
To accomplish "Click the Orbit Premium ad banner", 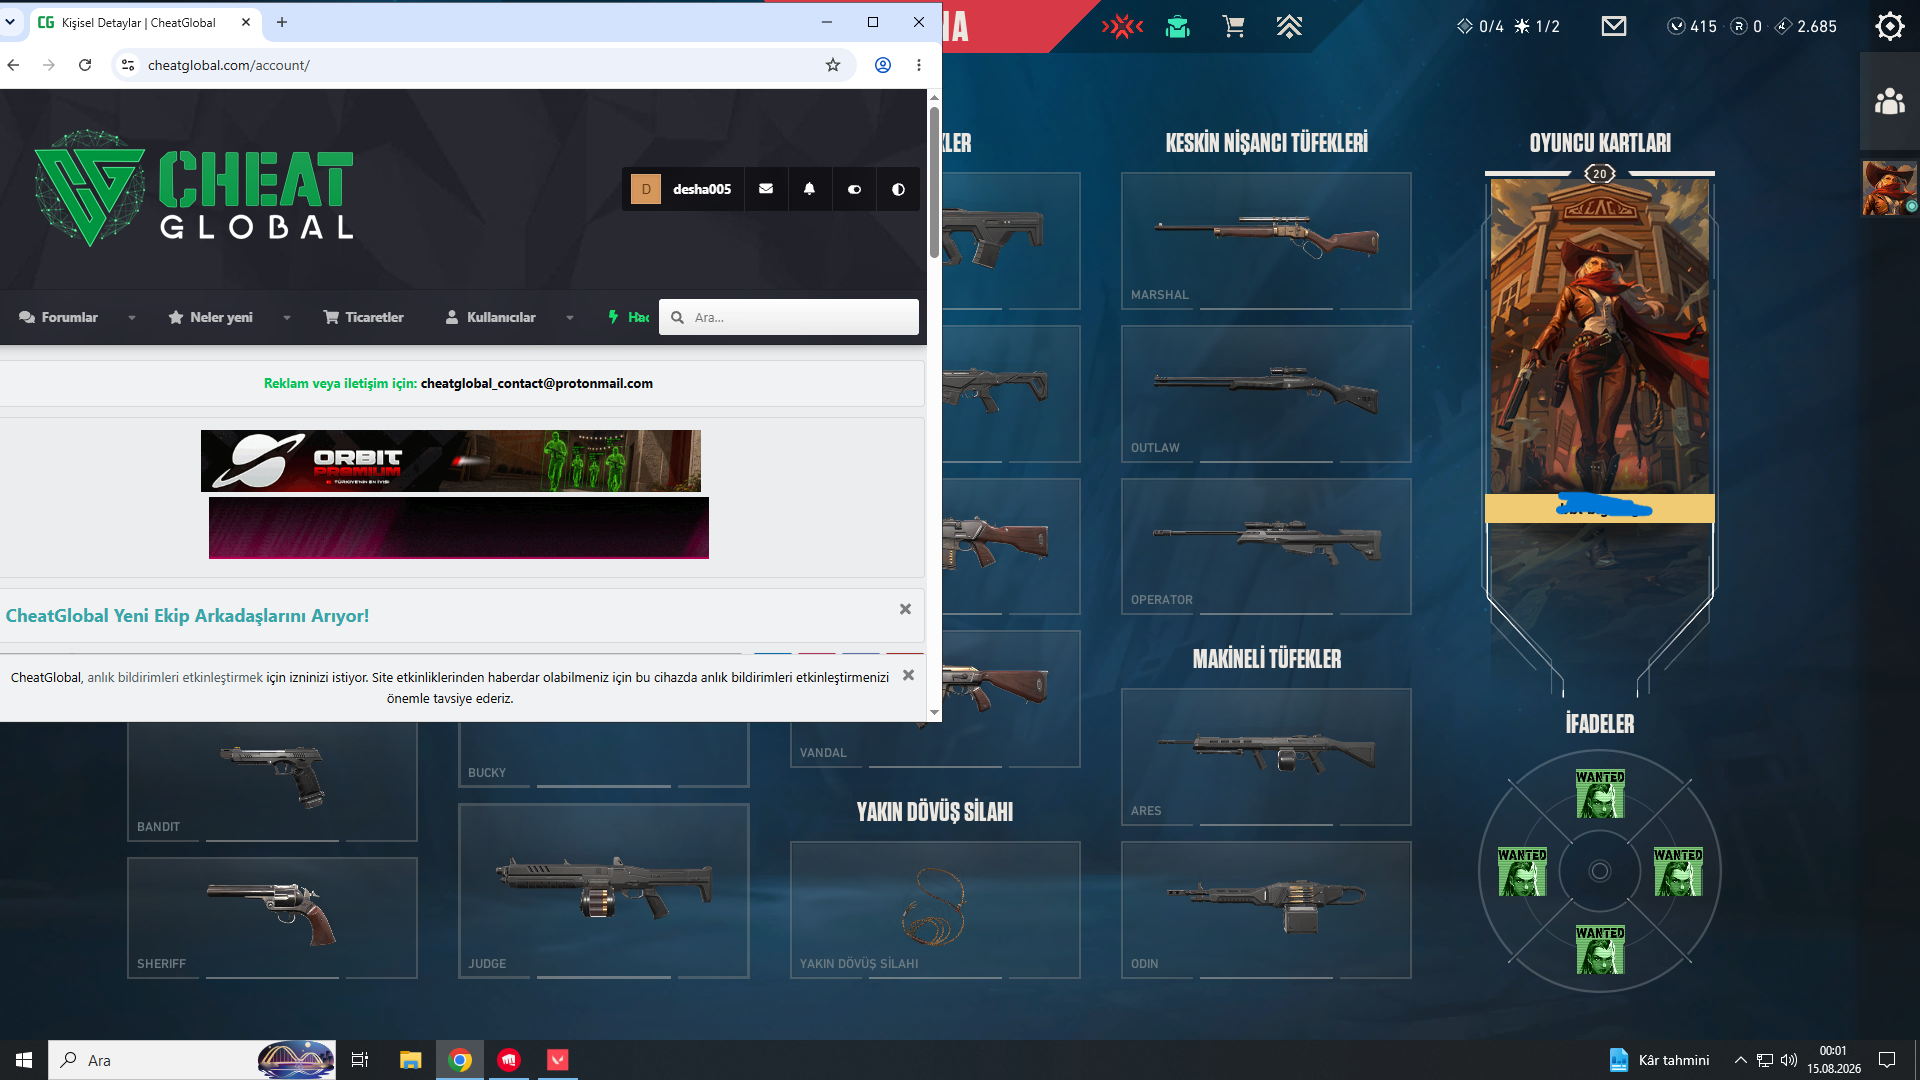I will 451,461.
